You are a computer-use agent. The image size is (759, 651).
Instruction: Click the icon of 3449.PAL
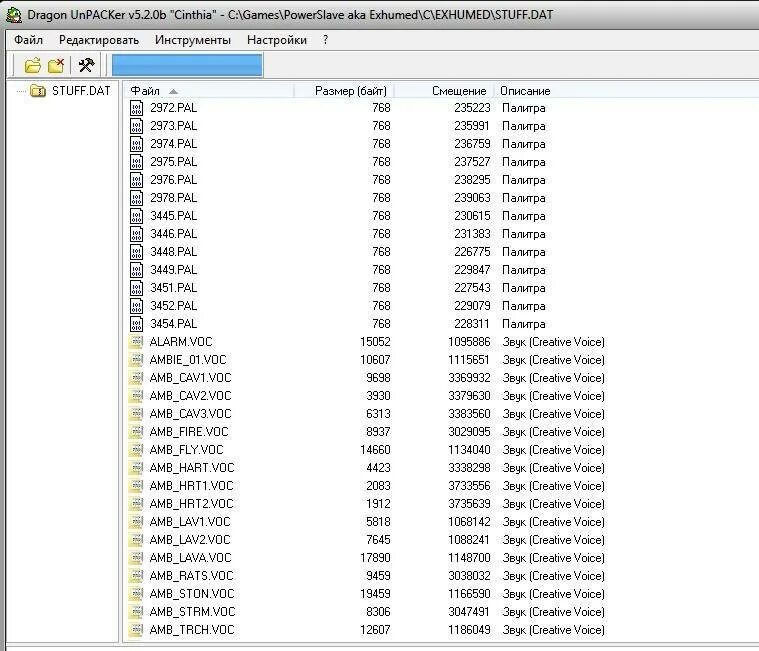click(x=137, y=270)
